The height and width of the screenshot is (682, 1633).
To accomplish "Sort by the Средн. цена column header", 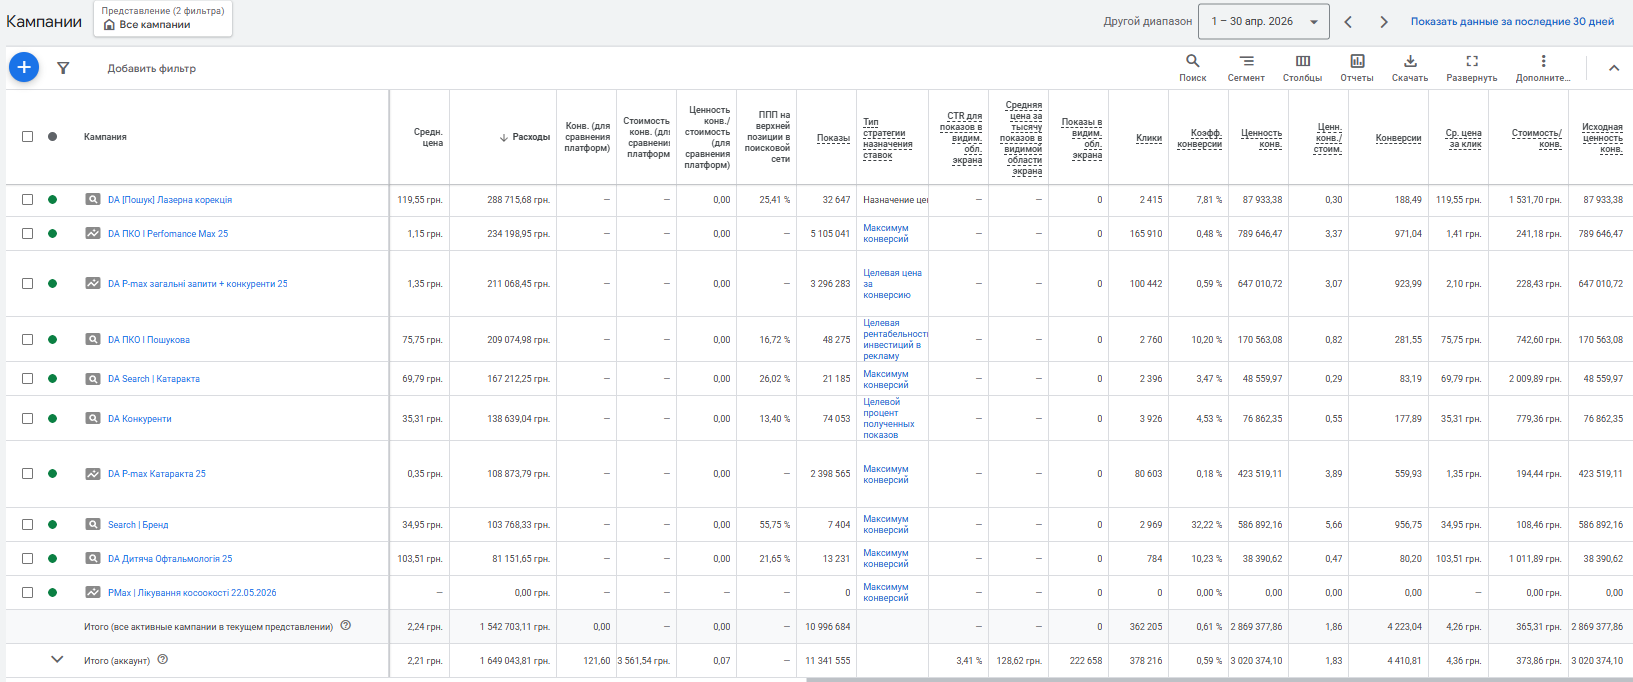I will 428,137.
